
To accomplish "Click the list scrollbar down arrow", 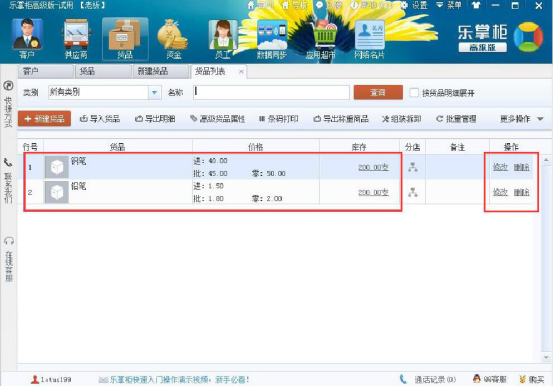I will 546,357.
